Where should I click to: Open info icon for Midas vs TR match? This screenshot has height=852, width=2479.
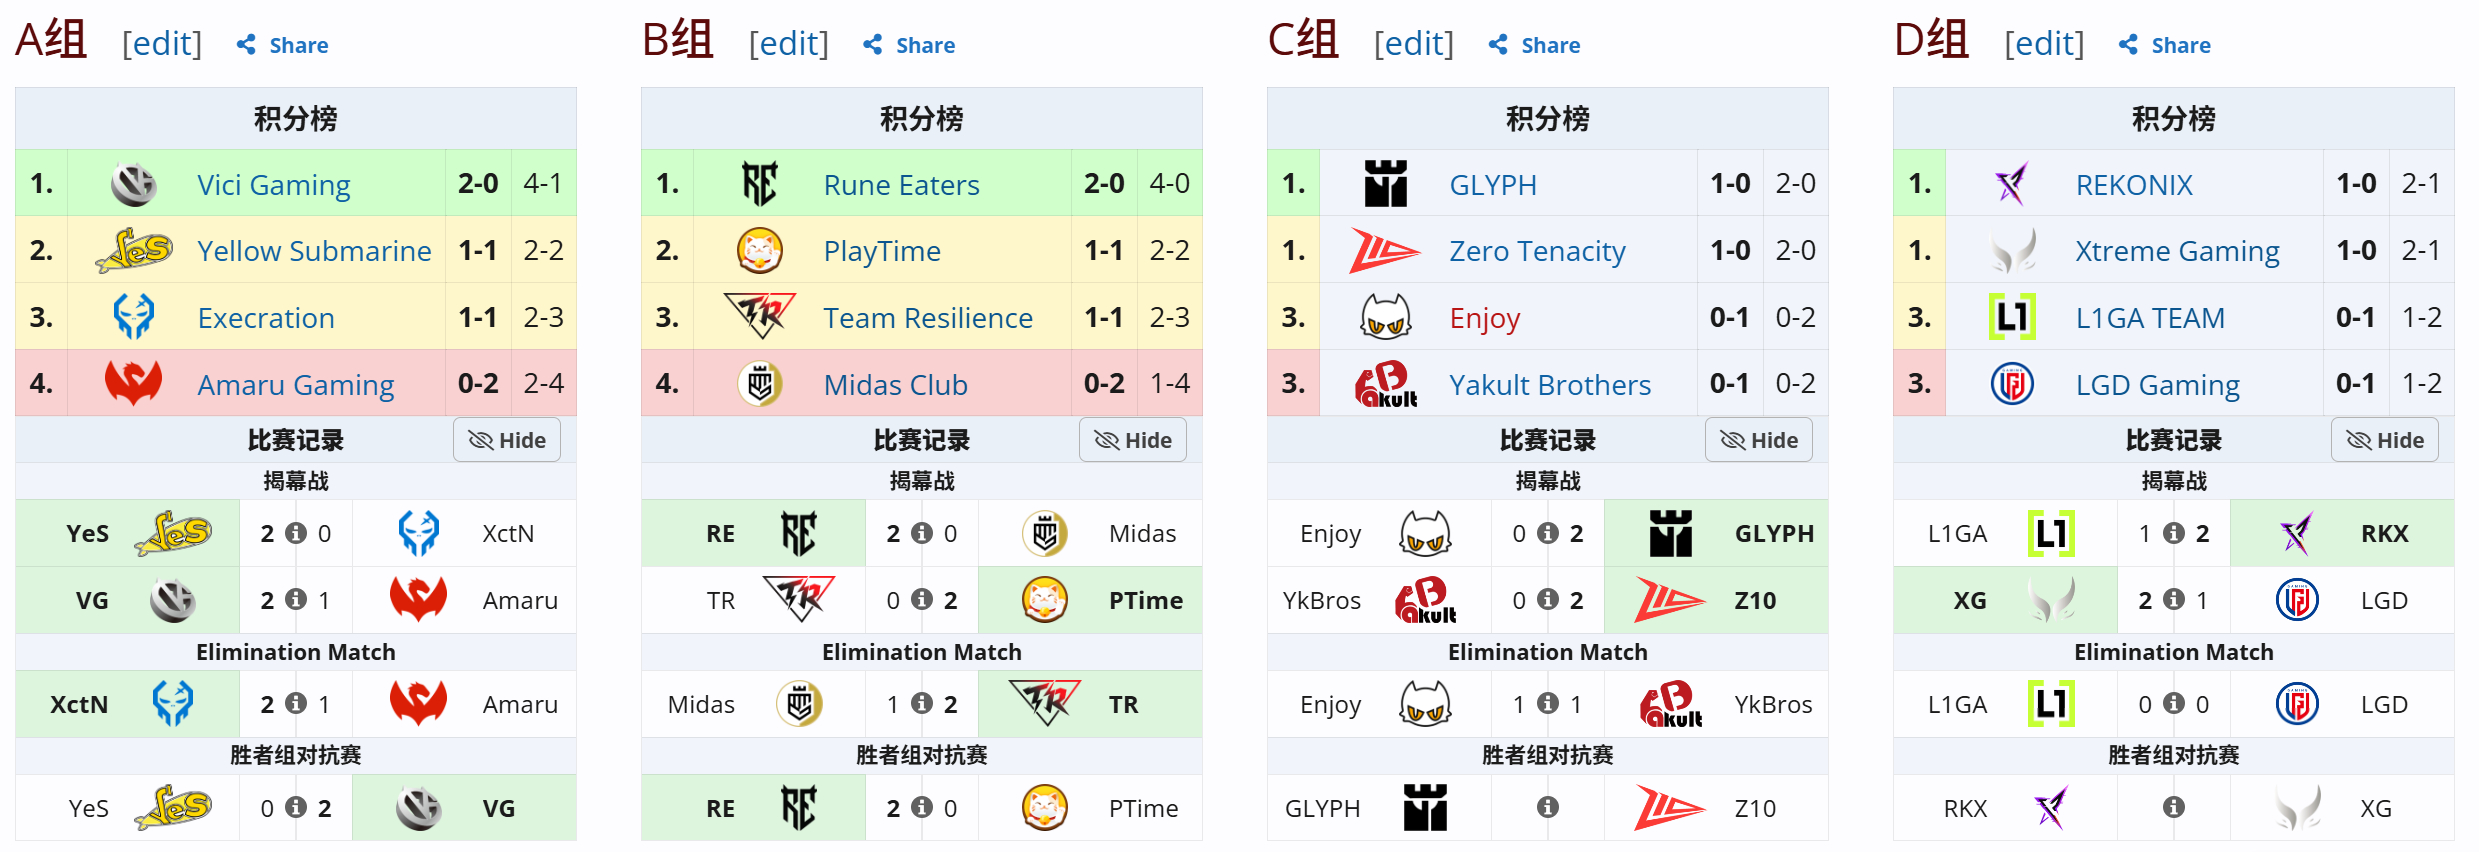(922, 704)
